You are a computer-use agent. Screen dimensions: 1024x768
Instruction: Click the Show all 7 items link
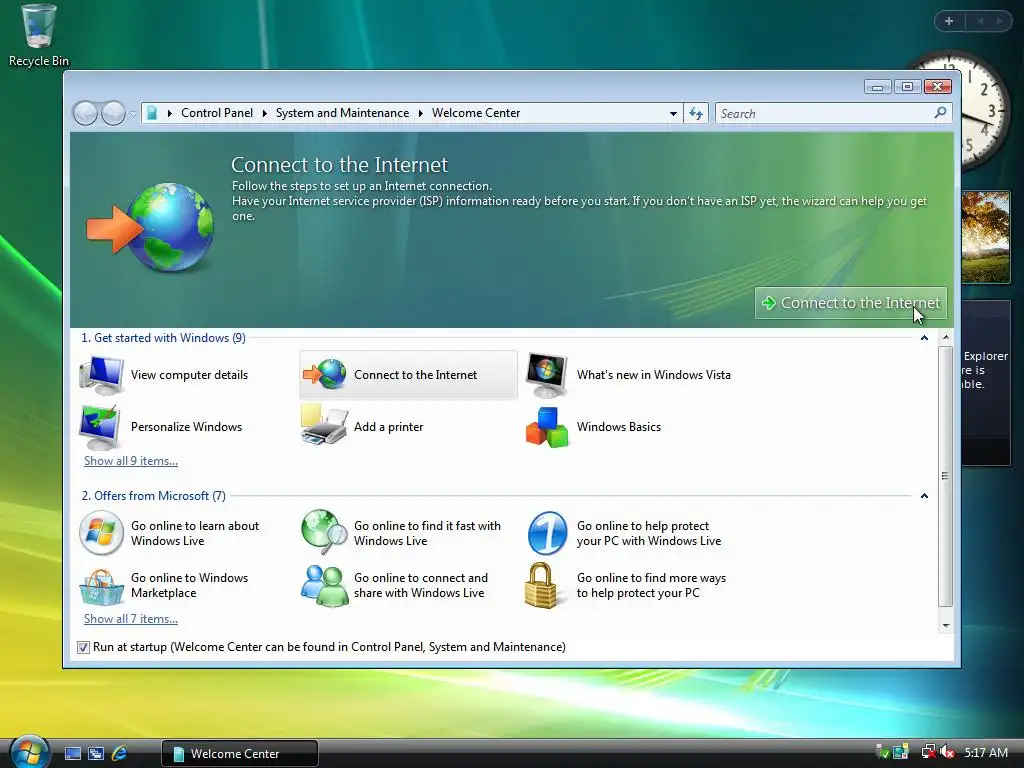[x=131, y=618]
